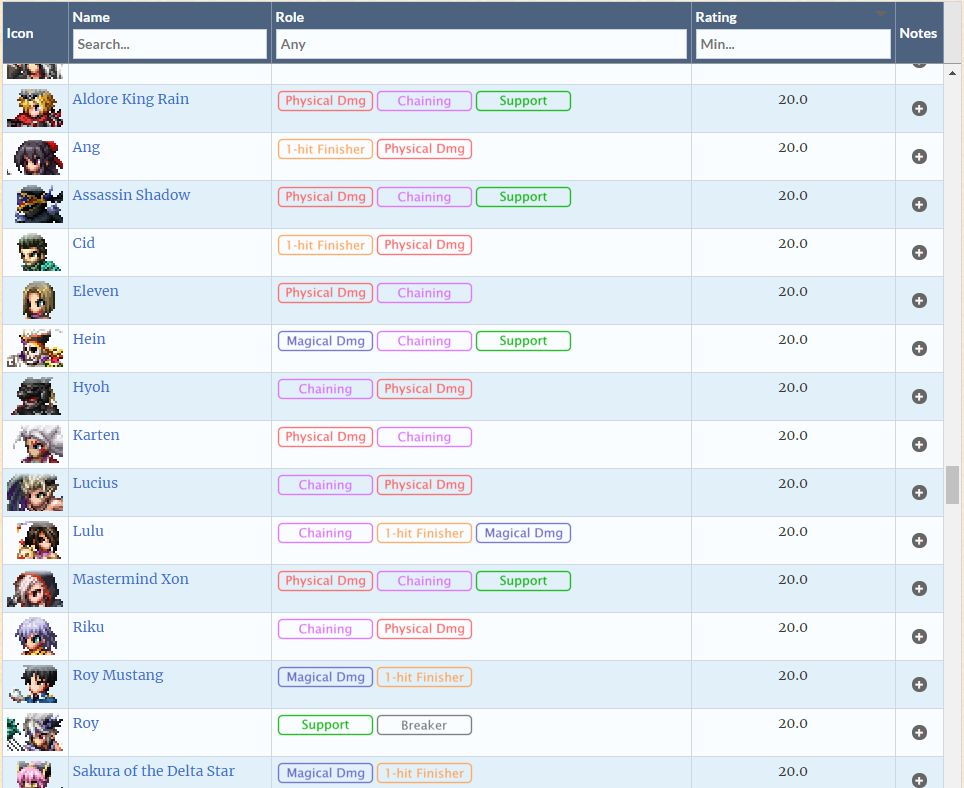This screenshot has height=788, width=964.
Task: Expand notes plus icon for Ang
Action: (919, 157)
